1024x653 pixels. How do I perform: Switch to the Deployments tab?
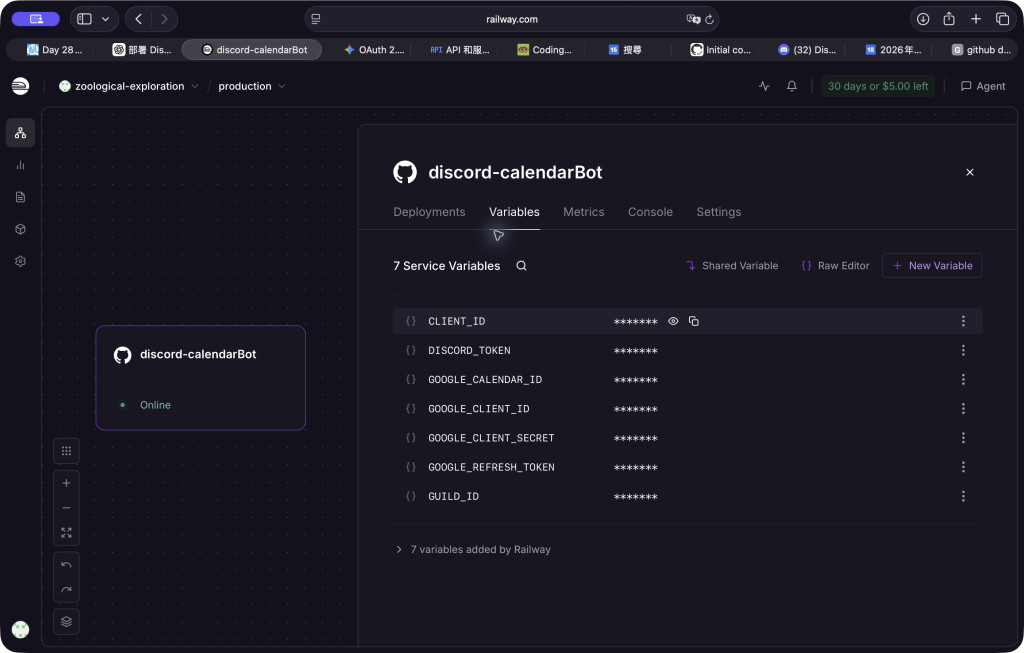point(429,212)
